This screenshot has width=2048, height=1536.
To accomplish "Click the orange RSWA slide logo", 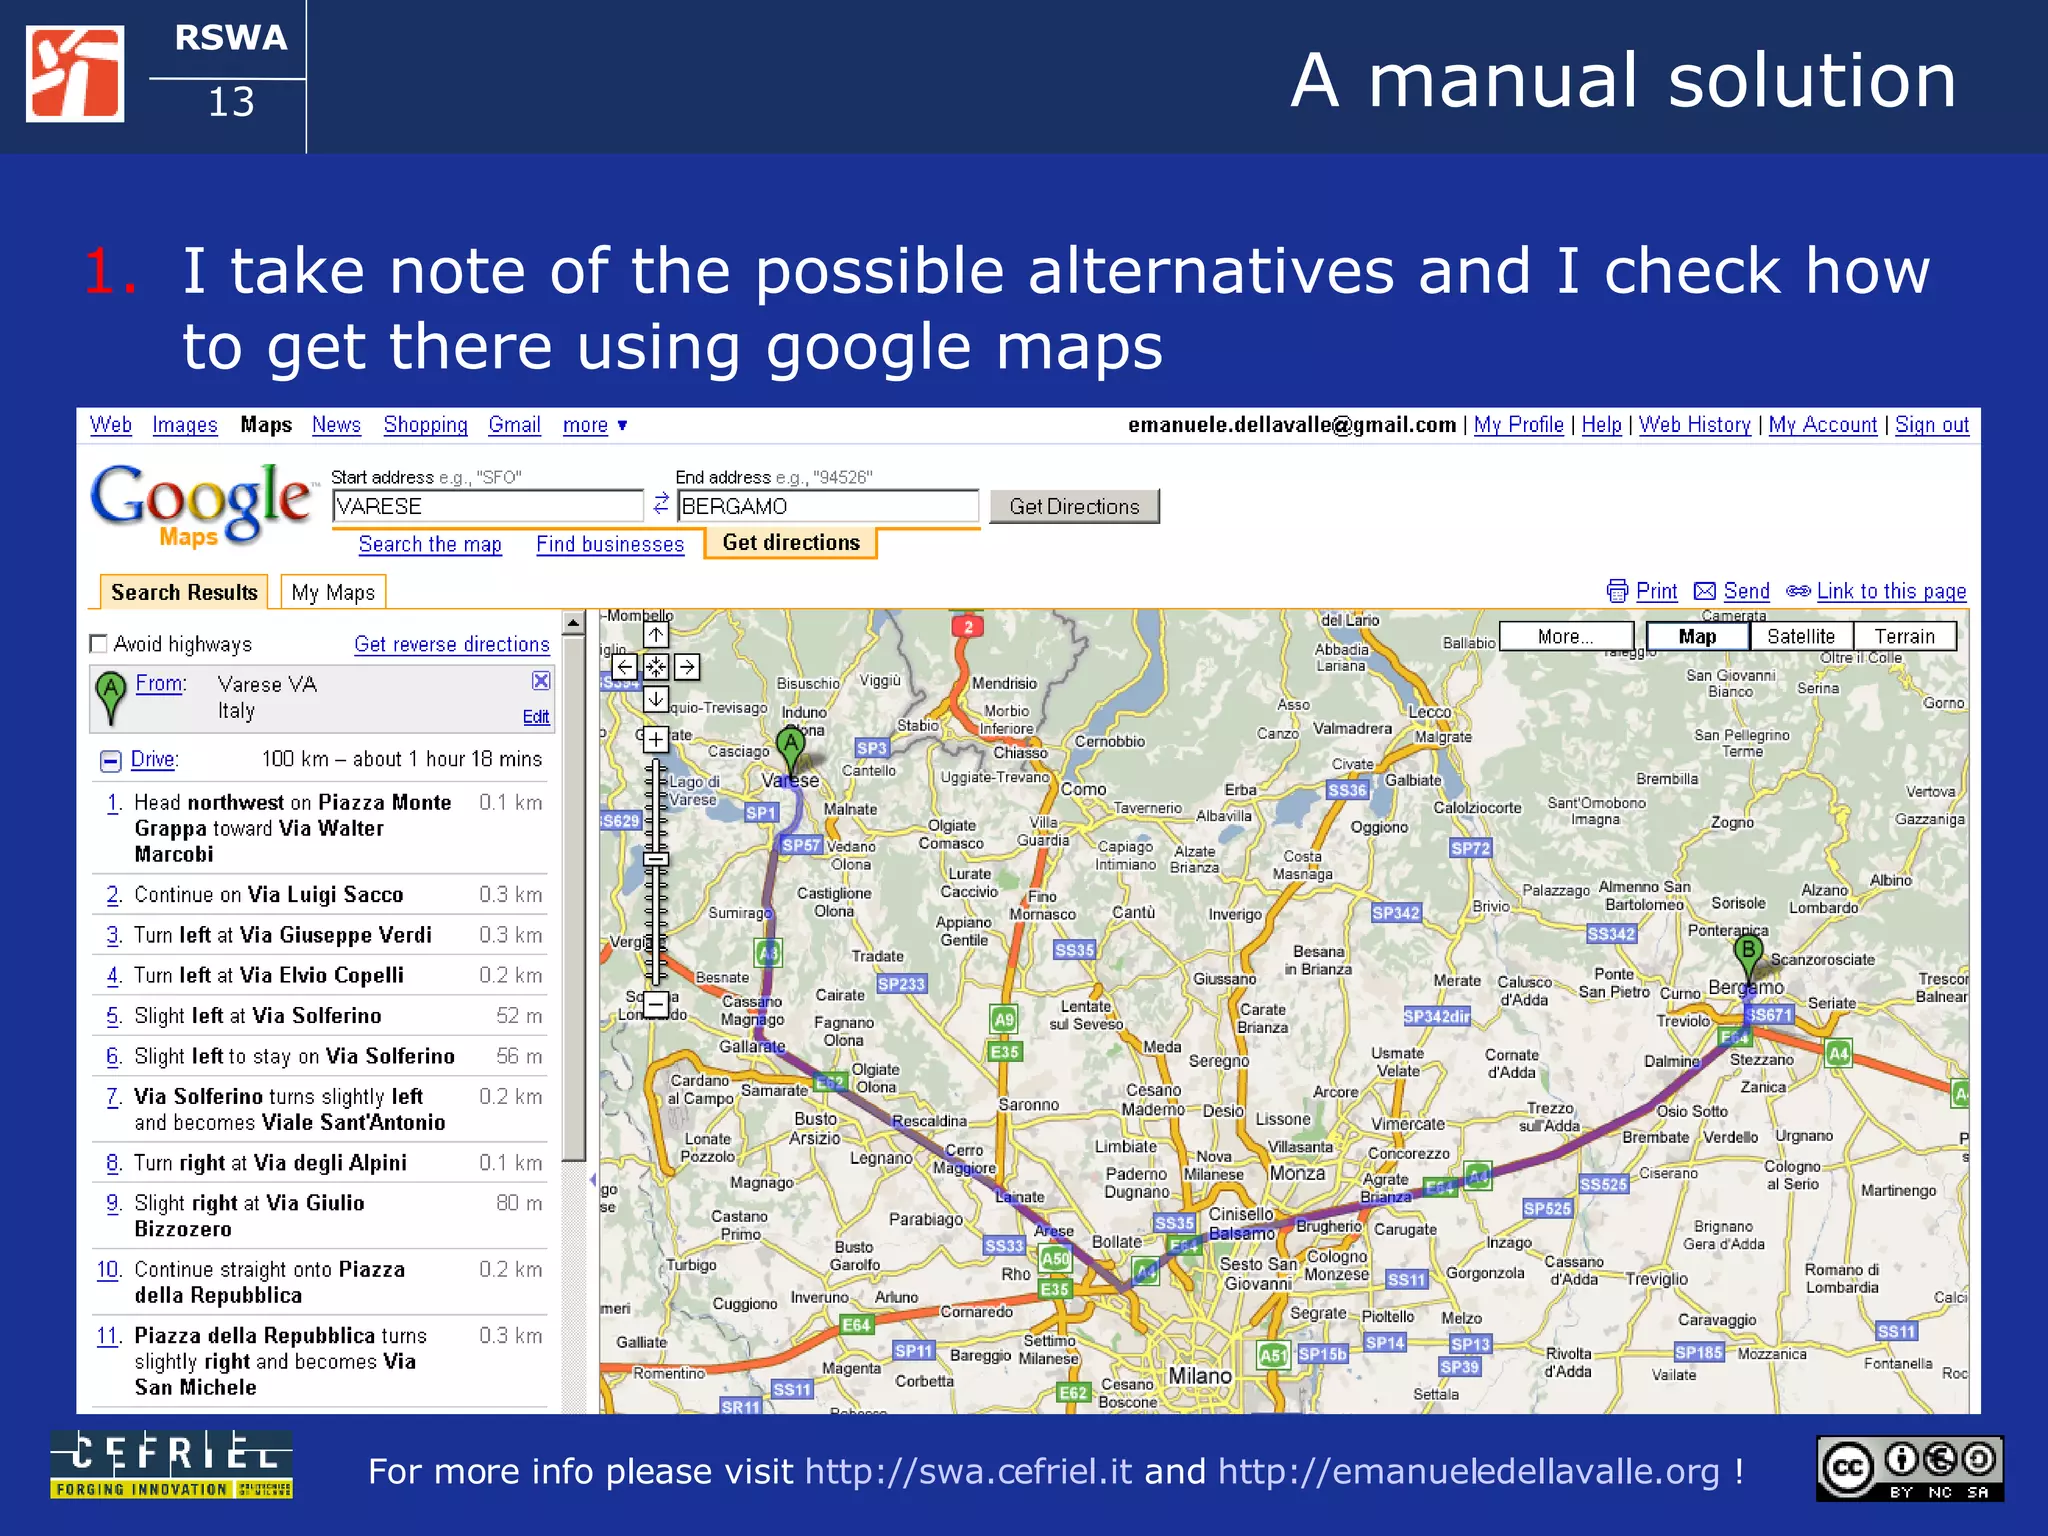I will 75,74.
